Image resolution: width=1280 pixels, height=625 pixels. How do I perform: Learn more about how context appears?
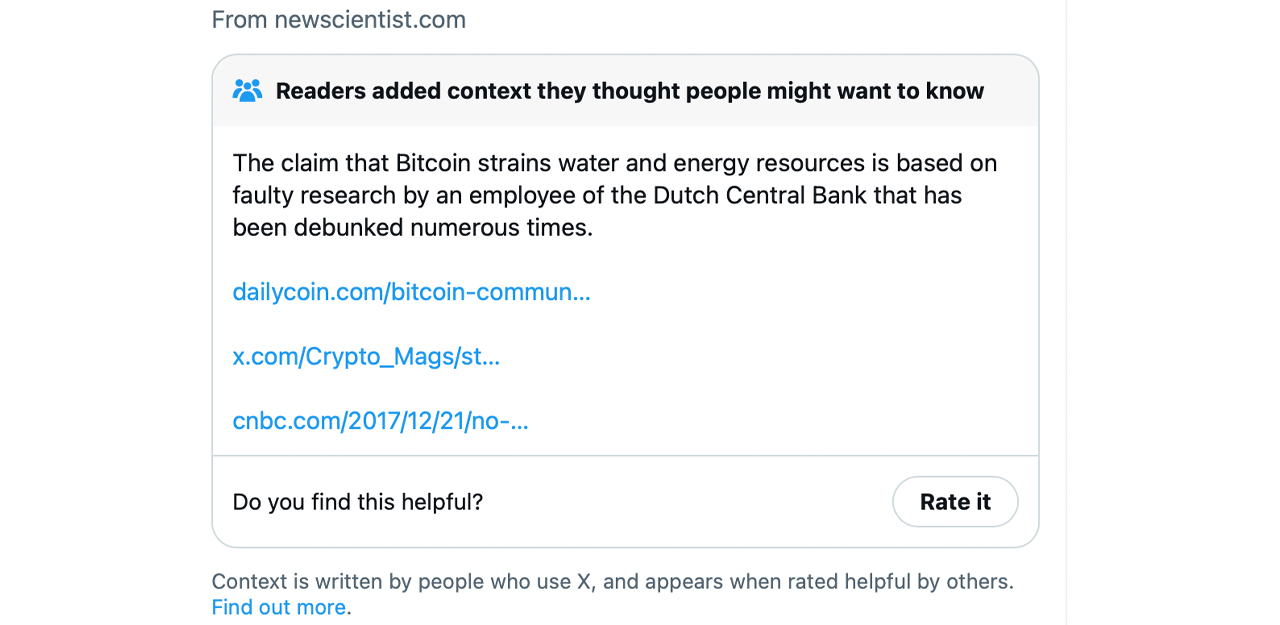coord(279,607)
